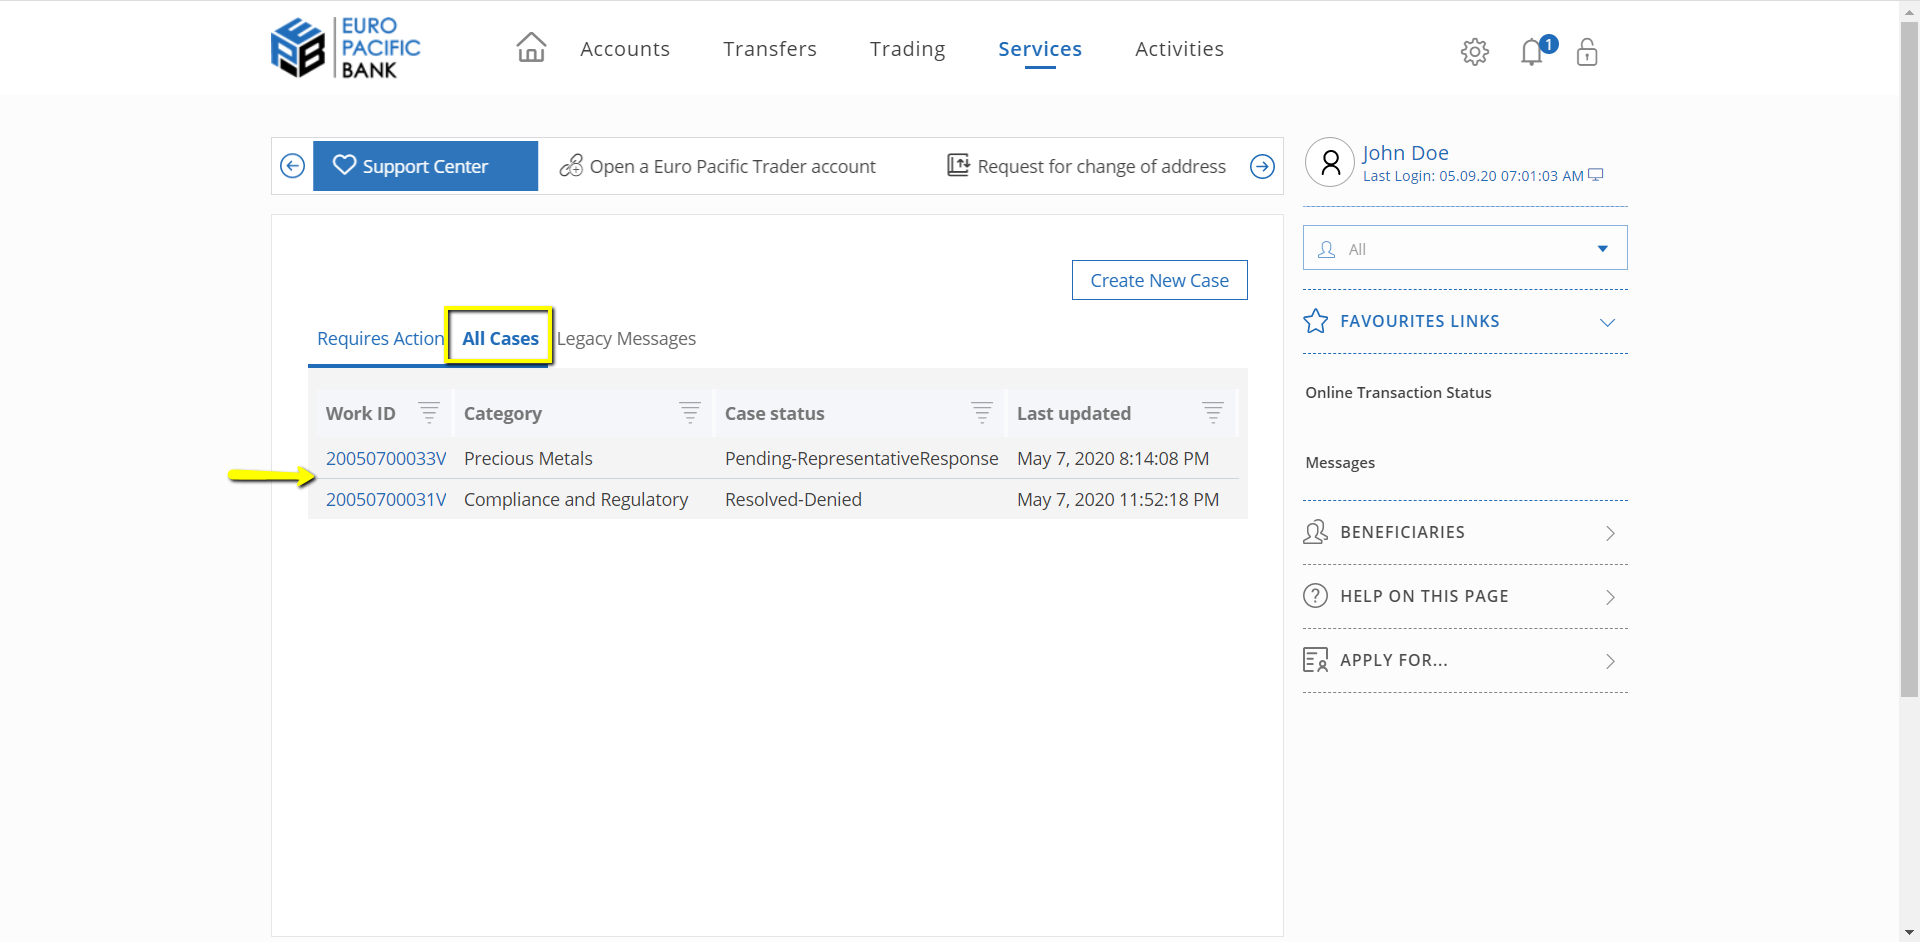1920x942 pixels.
Task: Click the monitor icon next to last login
Action: [1596, 175]
